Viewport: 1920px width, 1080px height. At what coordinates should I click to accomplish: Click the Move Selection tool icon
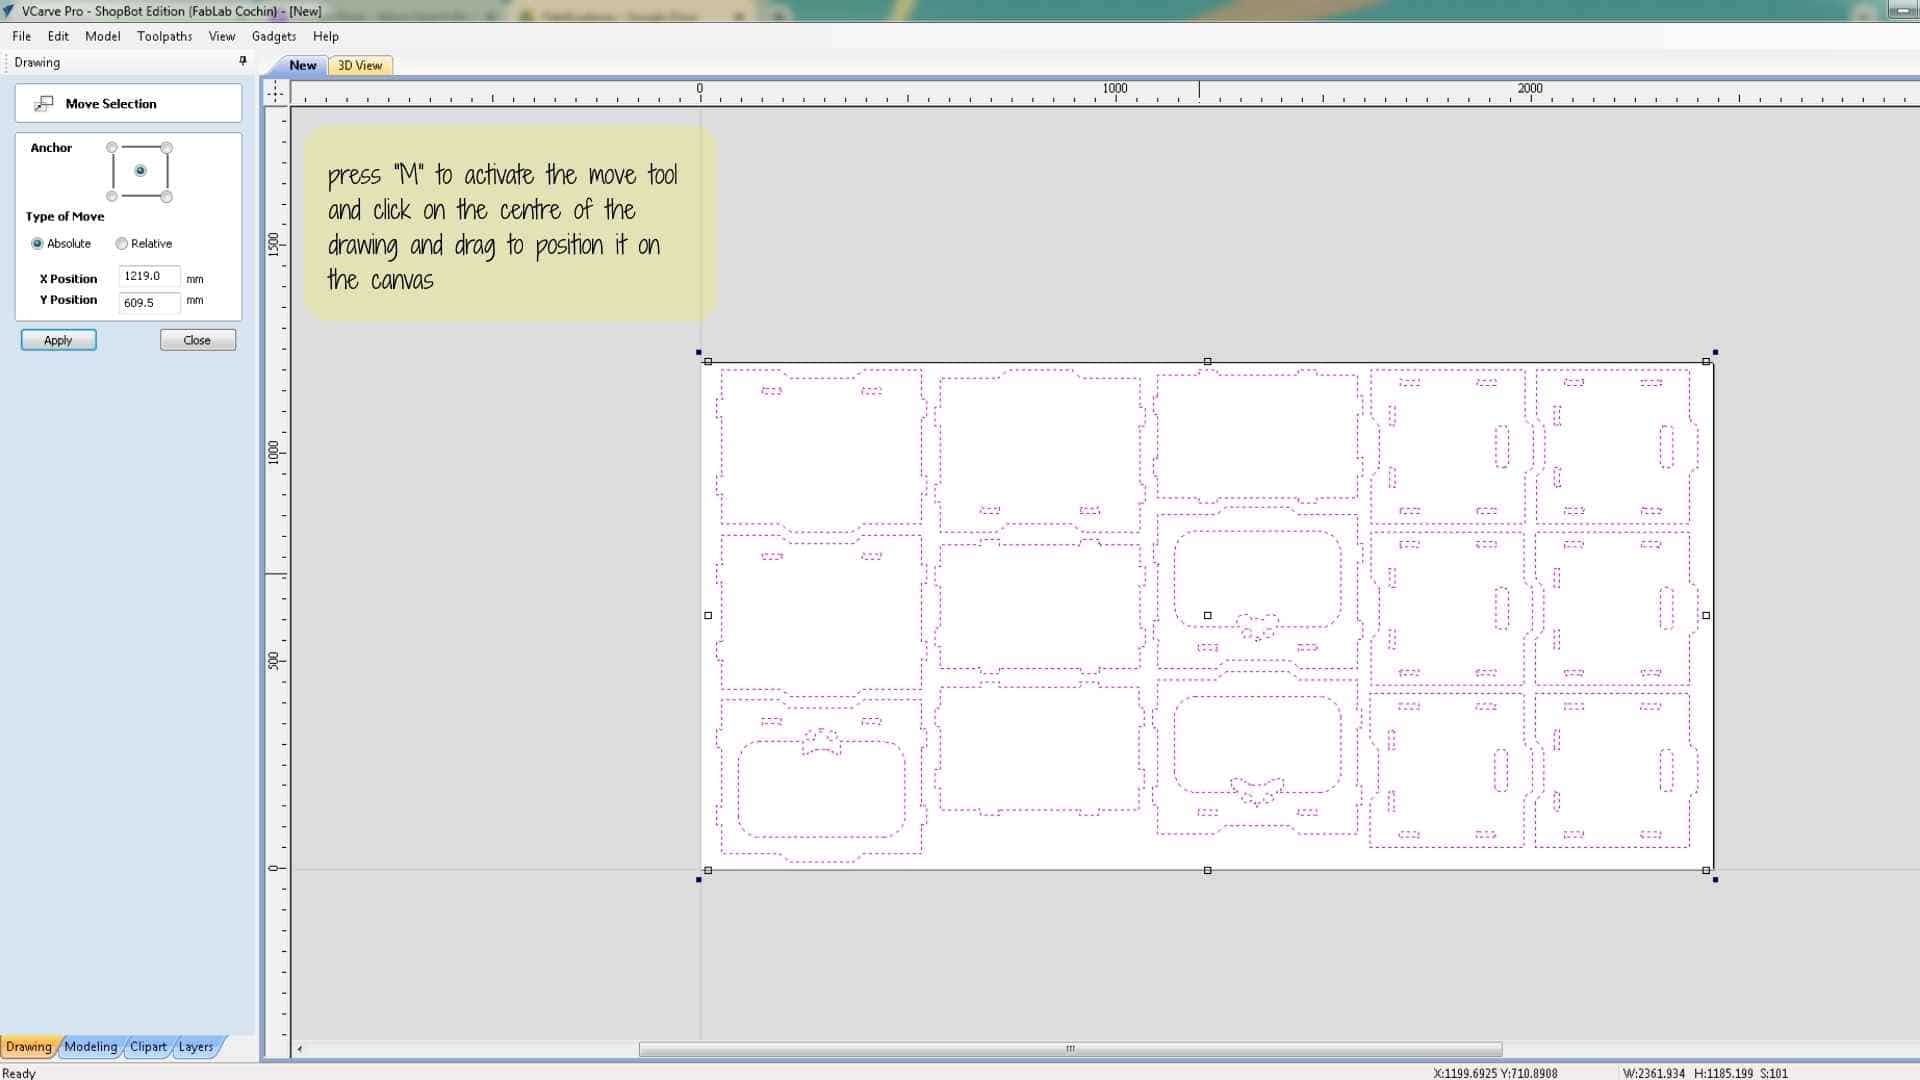coord(44,103)
